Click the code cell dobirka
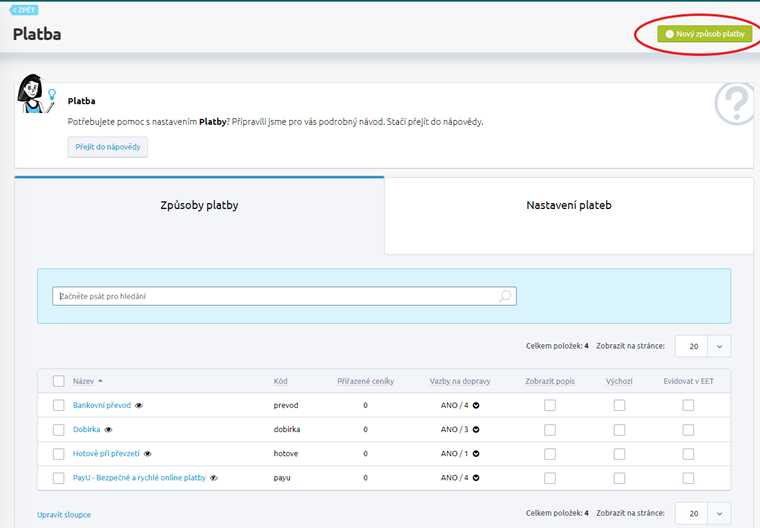Viewport: 760px width, 528px height. click(287, 430)
